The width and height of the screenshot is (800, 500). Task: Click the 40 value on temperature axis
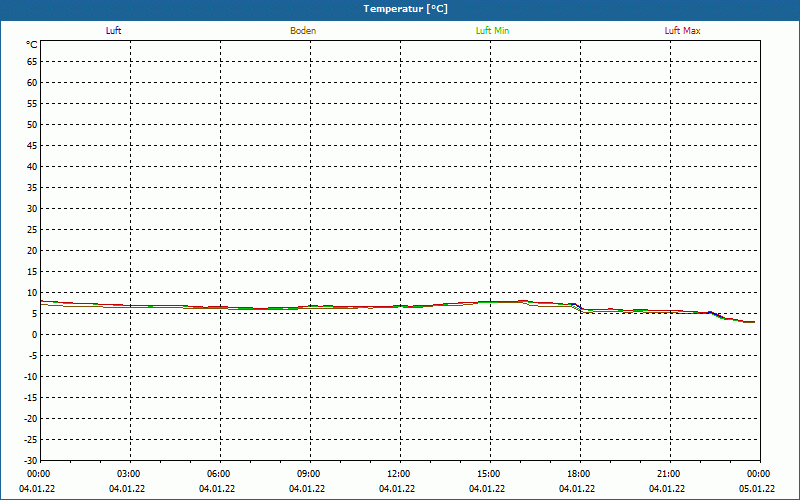coord(32,167)
